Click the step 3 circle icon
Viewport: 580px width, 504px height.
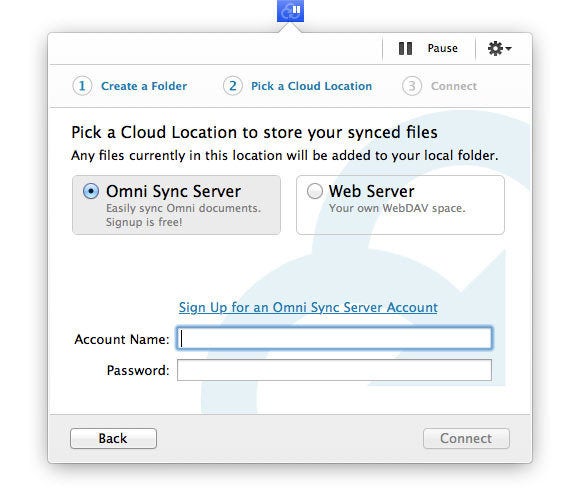click(x=412, y=86)
